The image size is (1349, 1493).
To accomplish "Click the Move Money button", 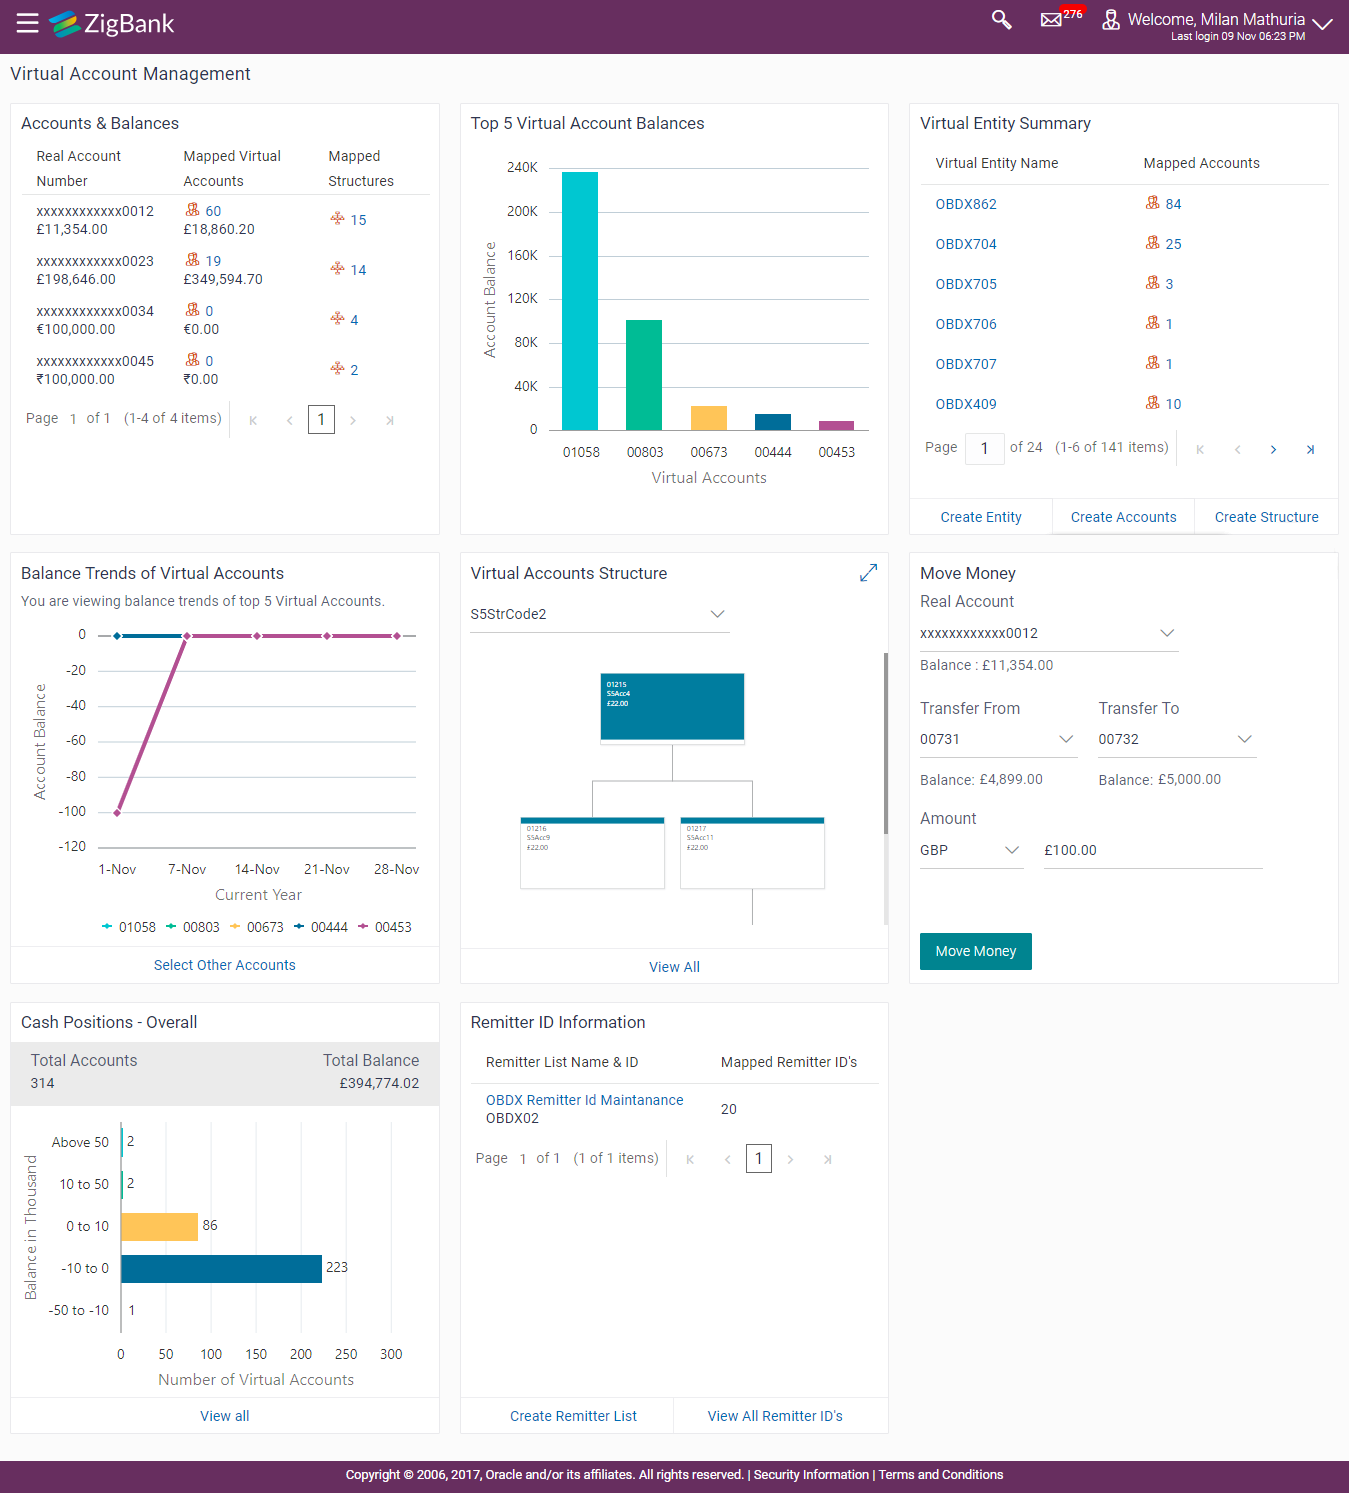I will (x=975, y=951).
